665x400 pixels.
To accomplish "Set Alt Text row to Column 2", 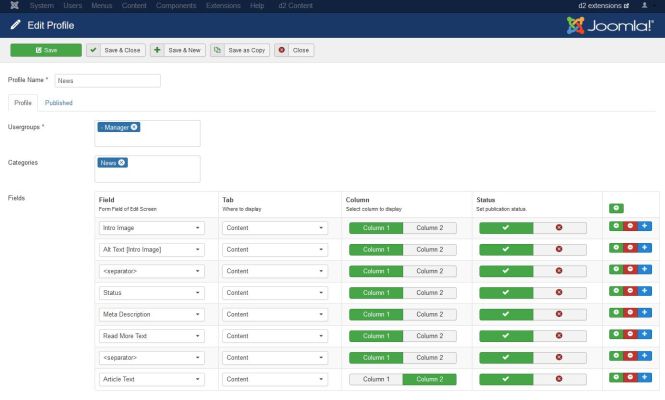I will point(430,249).
